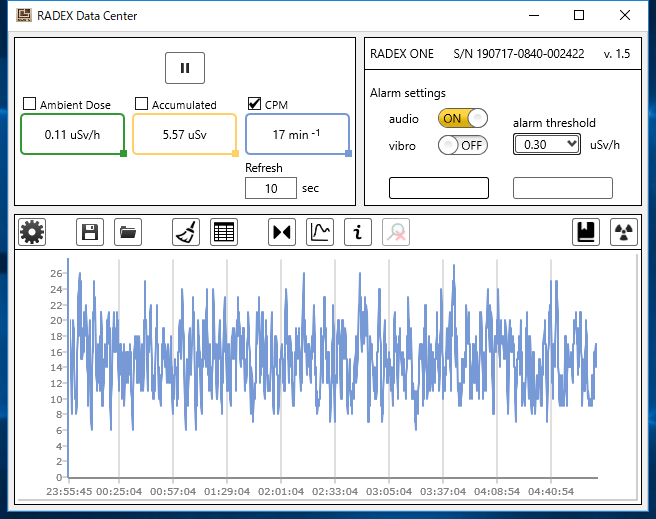Pause the live data recording
The height and width of the screenshot is (519, 656).
pyautogui.click(x=184, y=68)
